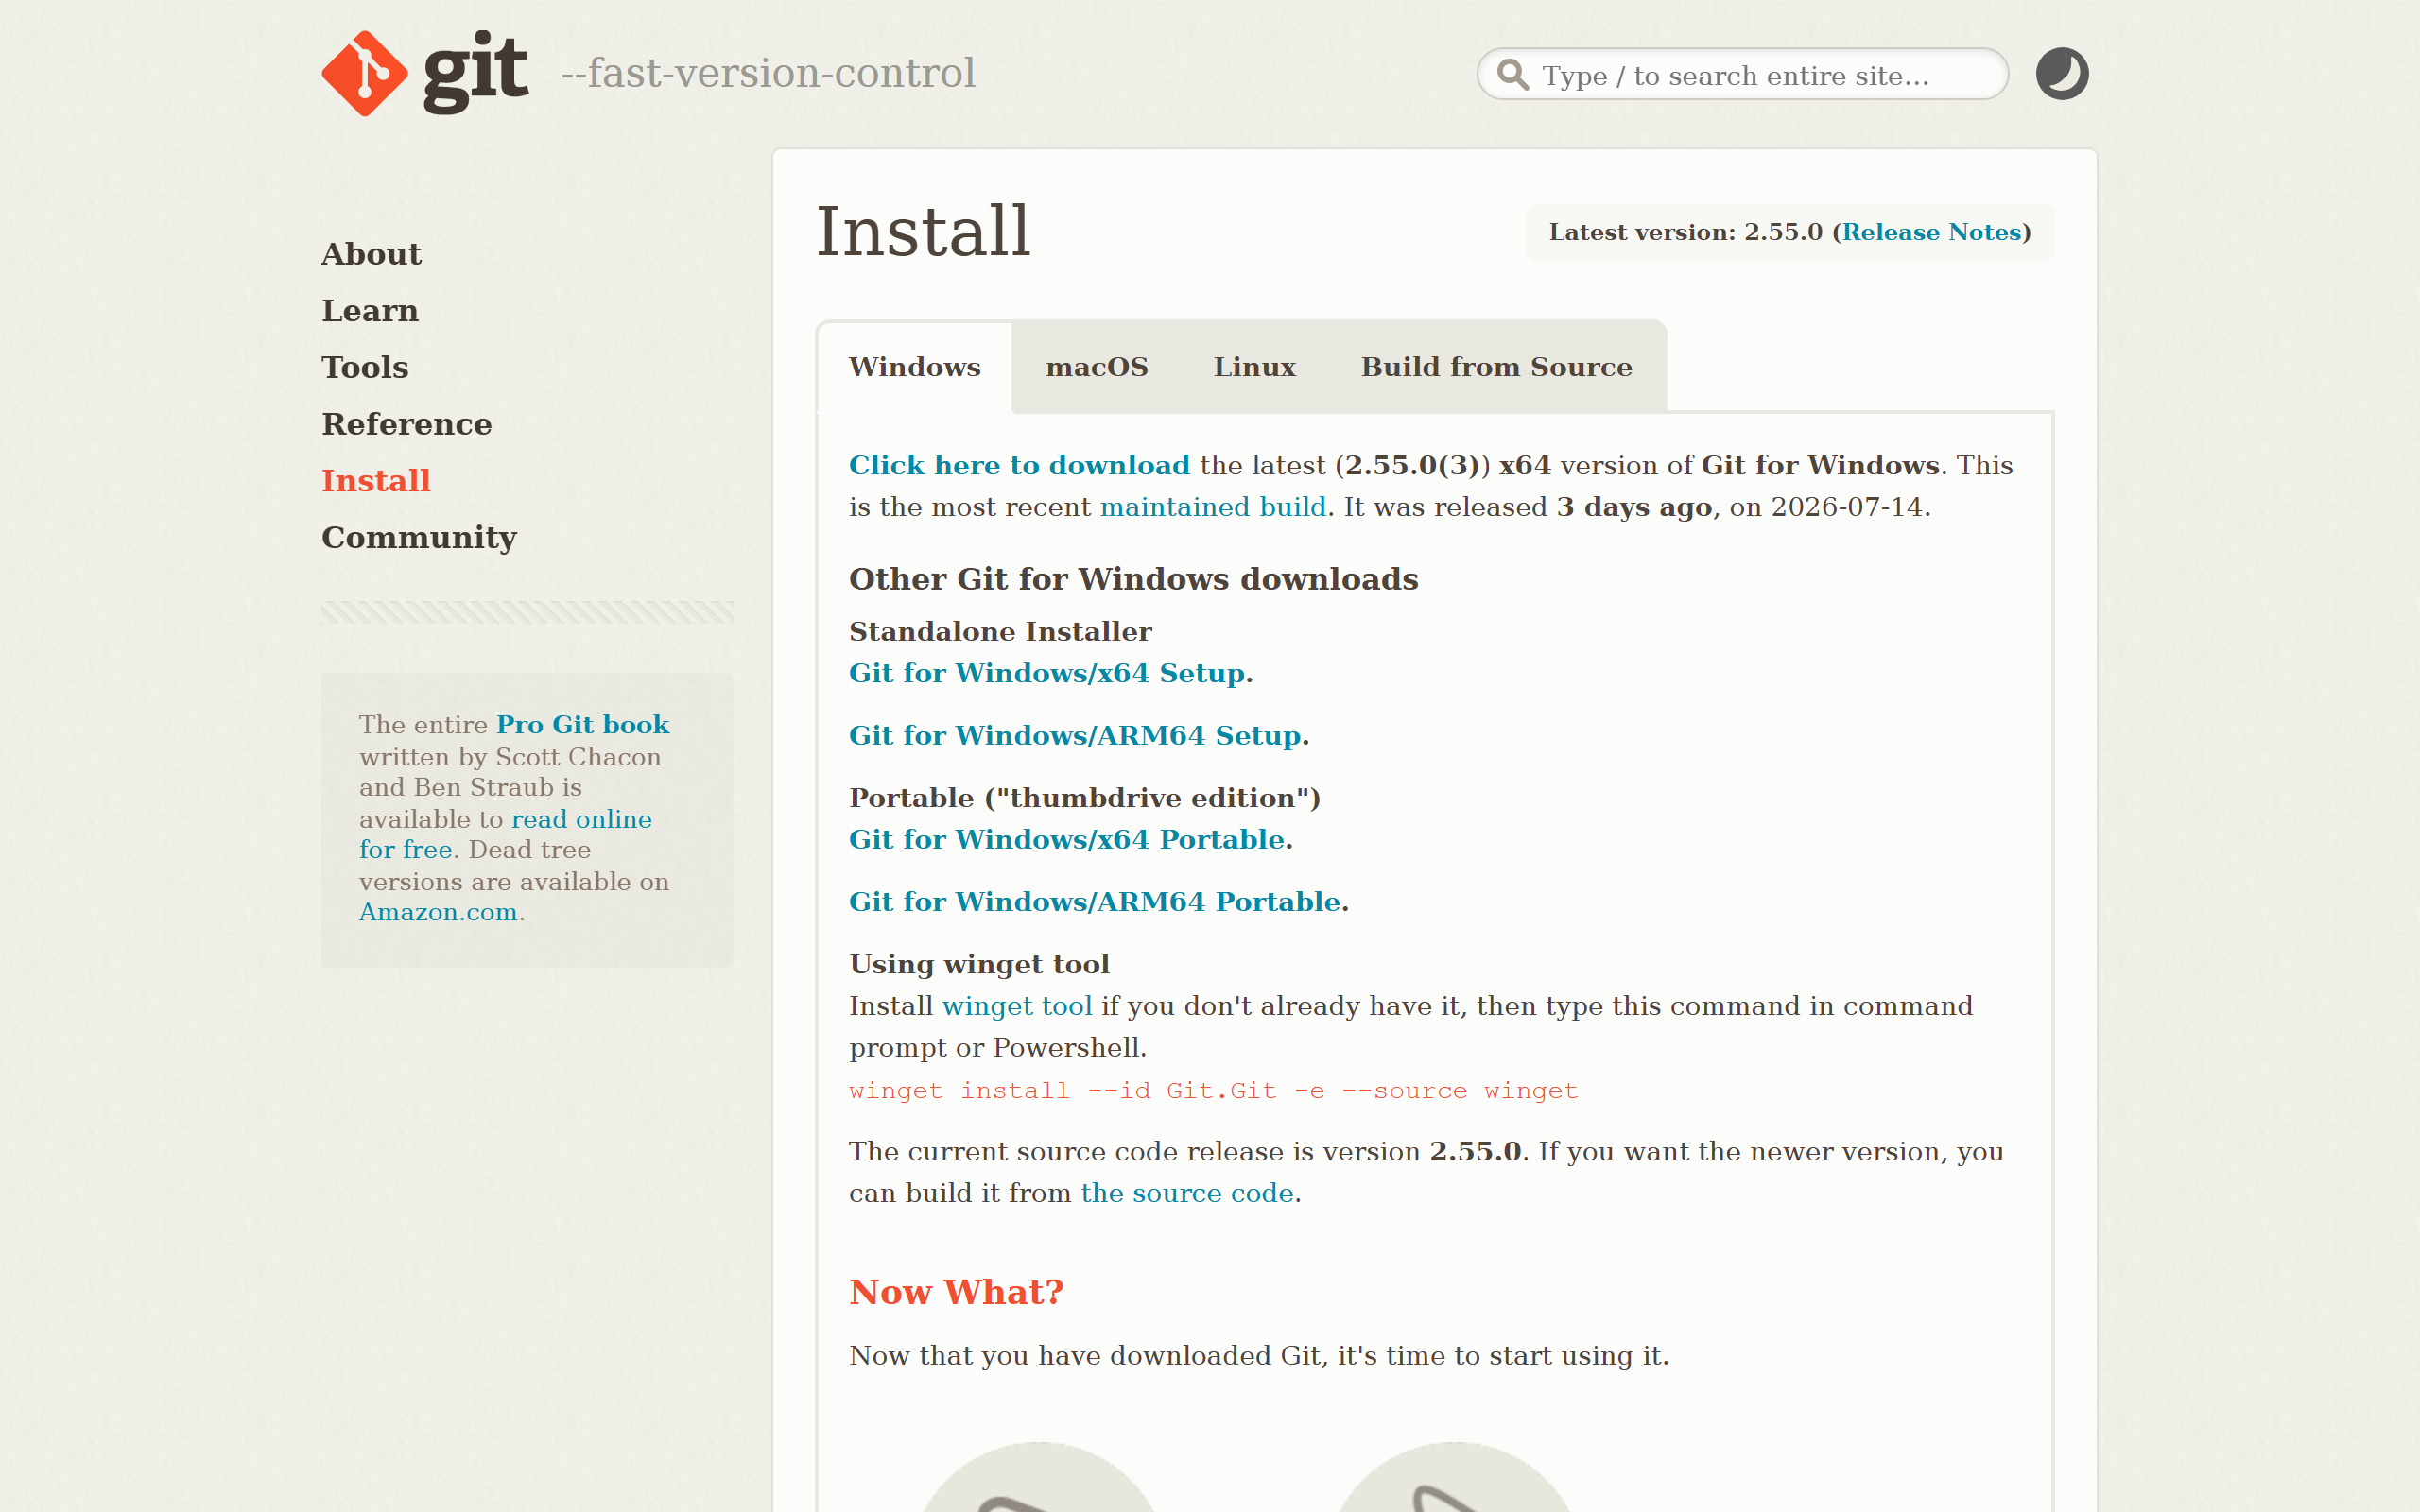Switch to the Windows tab
The height and width of the screenshot is (1512, 2420).
pos(915,367)
